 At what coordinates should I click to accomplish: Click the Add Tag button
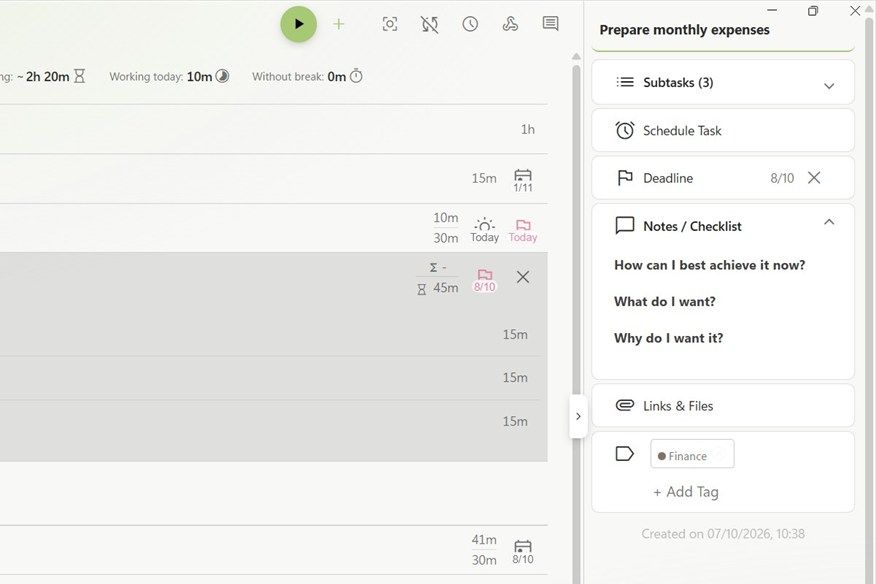coord(685,492)
